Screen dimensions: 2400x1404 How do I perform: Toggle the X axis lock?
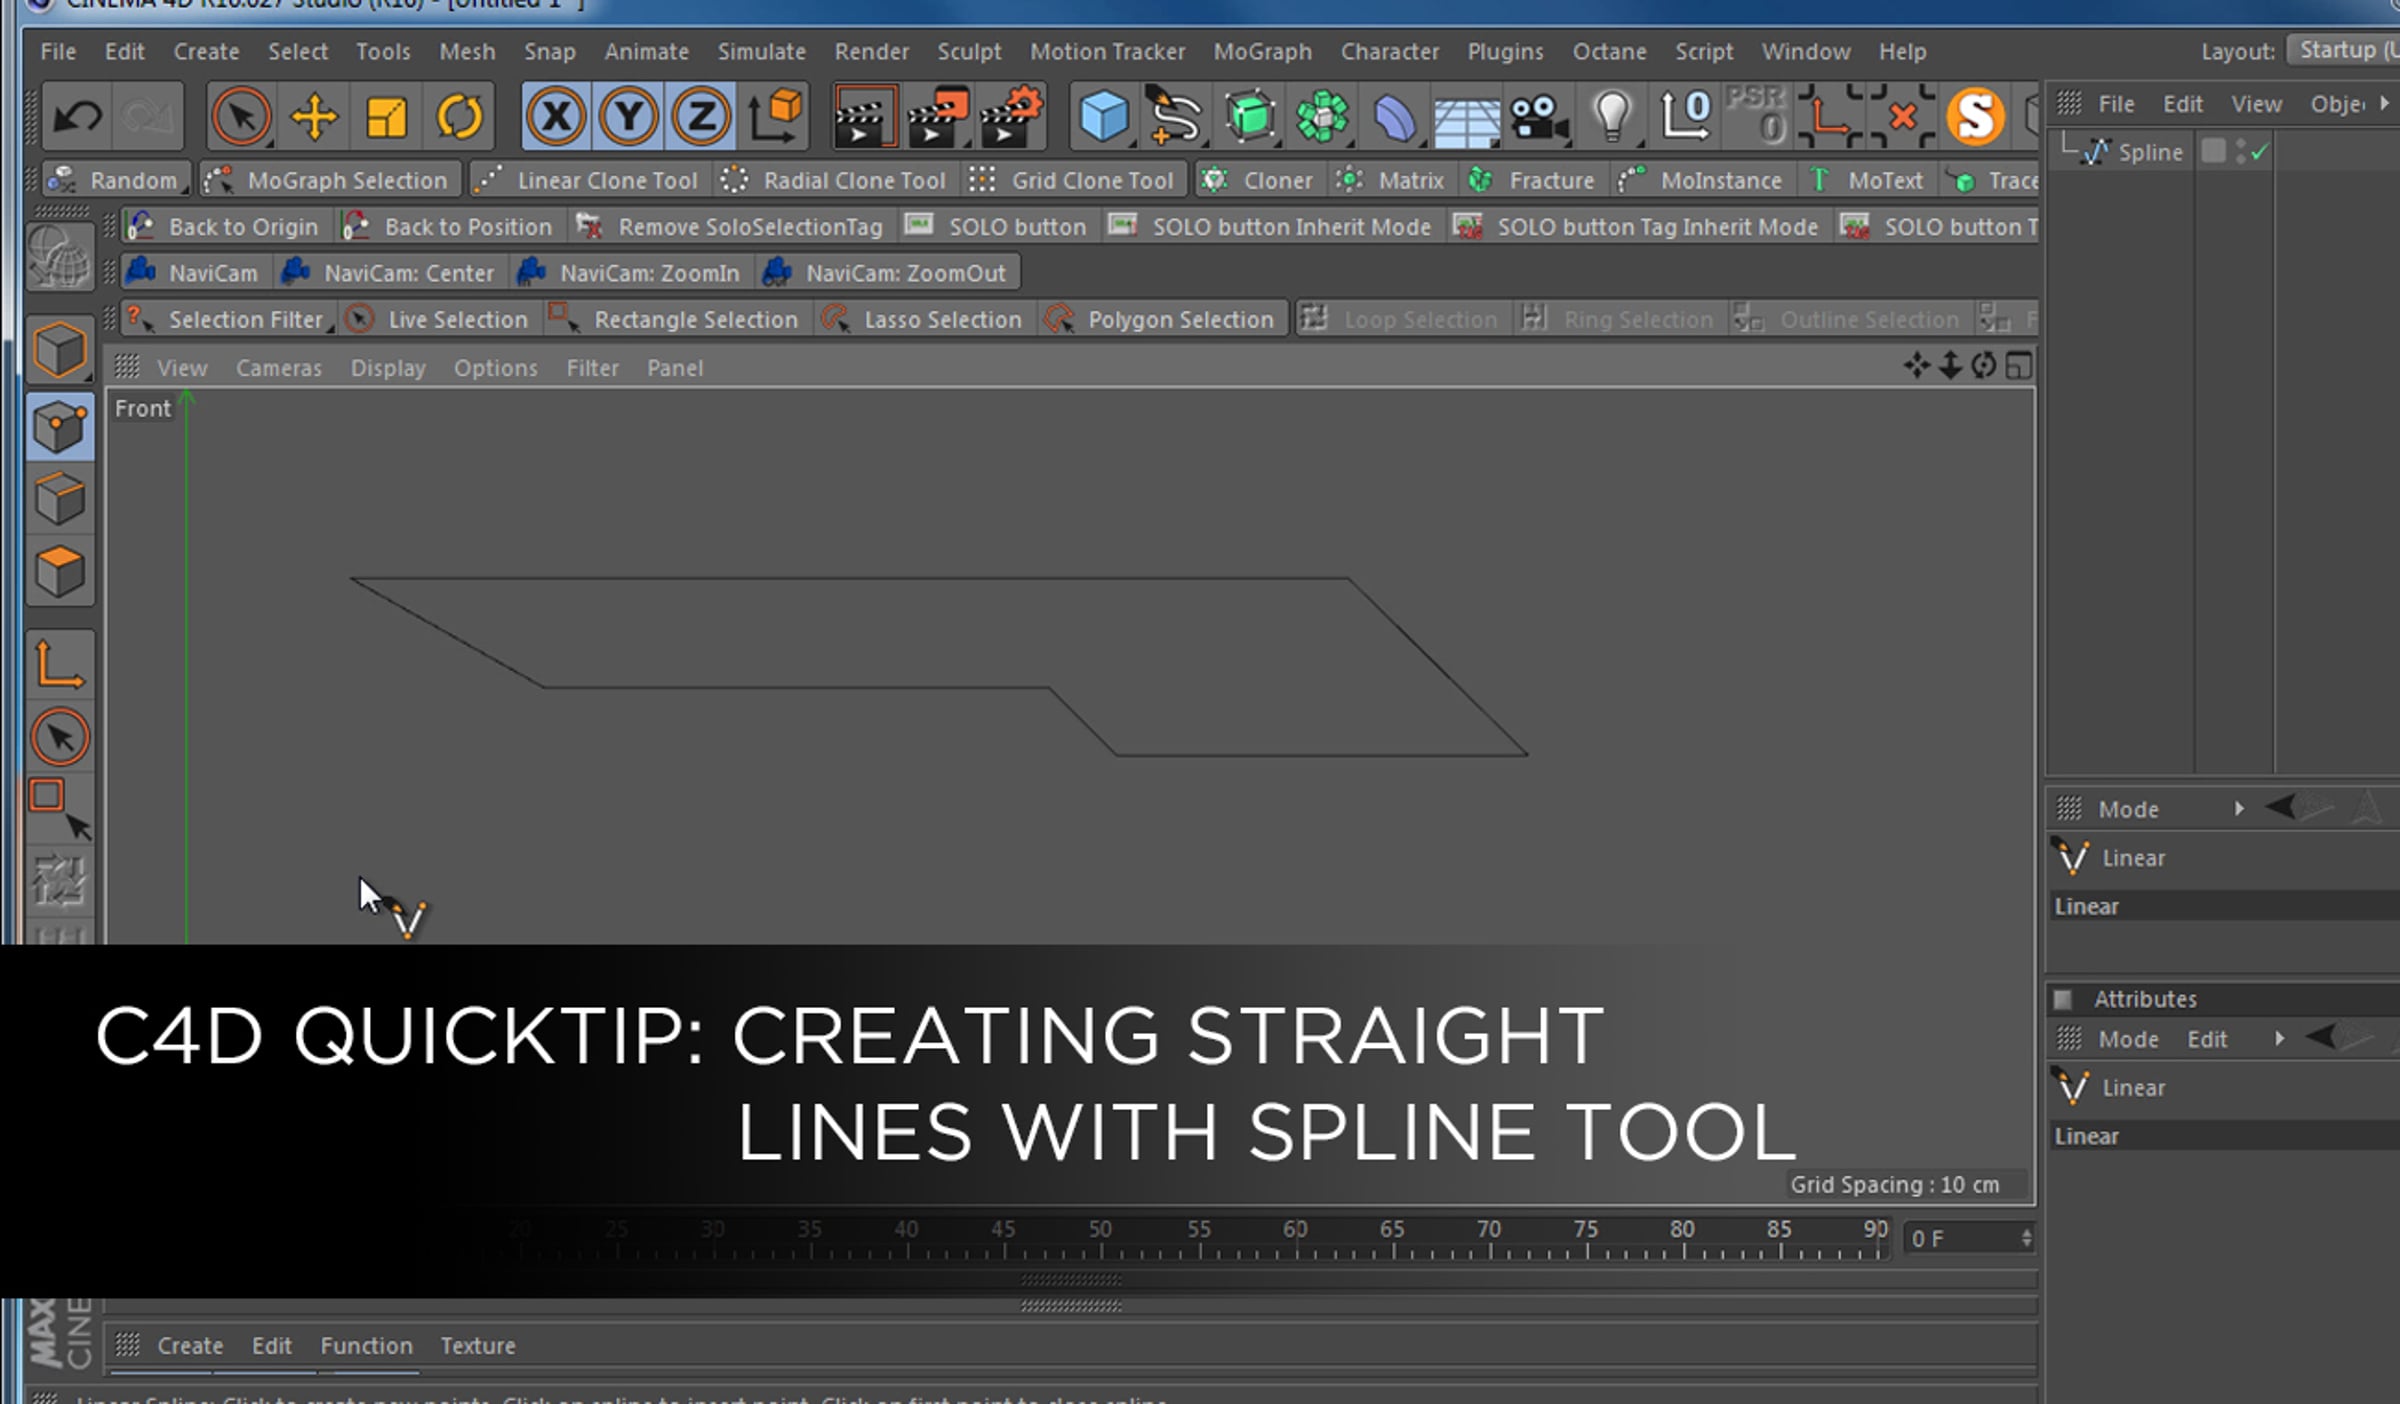[556, 117]
